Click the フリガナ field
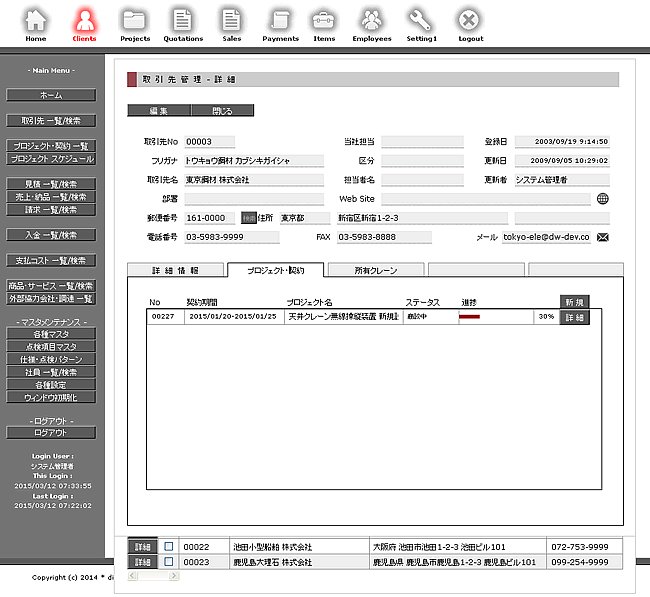Viewport: 650px width, 597px height. 254,161
